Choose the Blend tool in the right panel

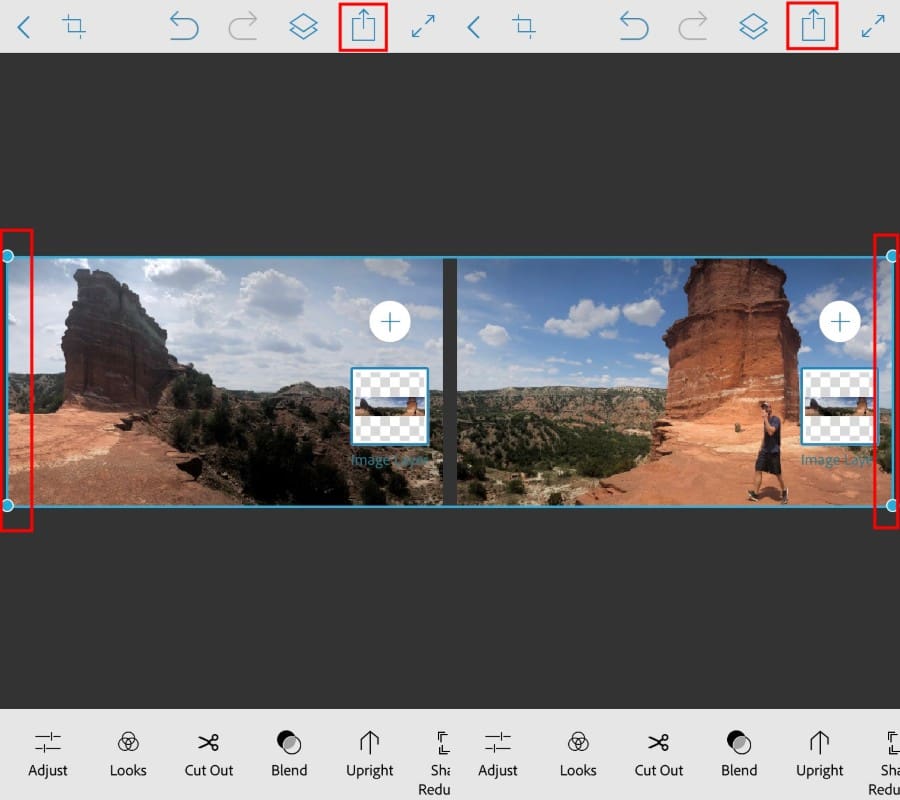pos(739,754)
